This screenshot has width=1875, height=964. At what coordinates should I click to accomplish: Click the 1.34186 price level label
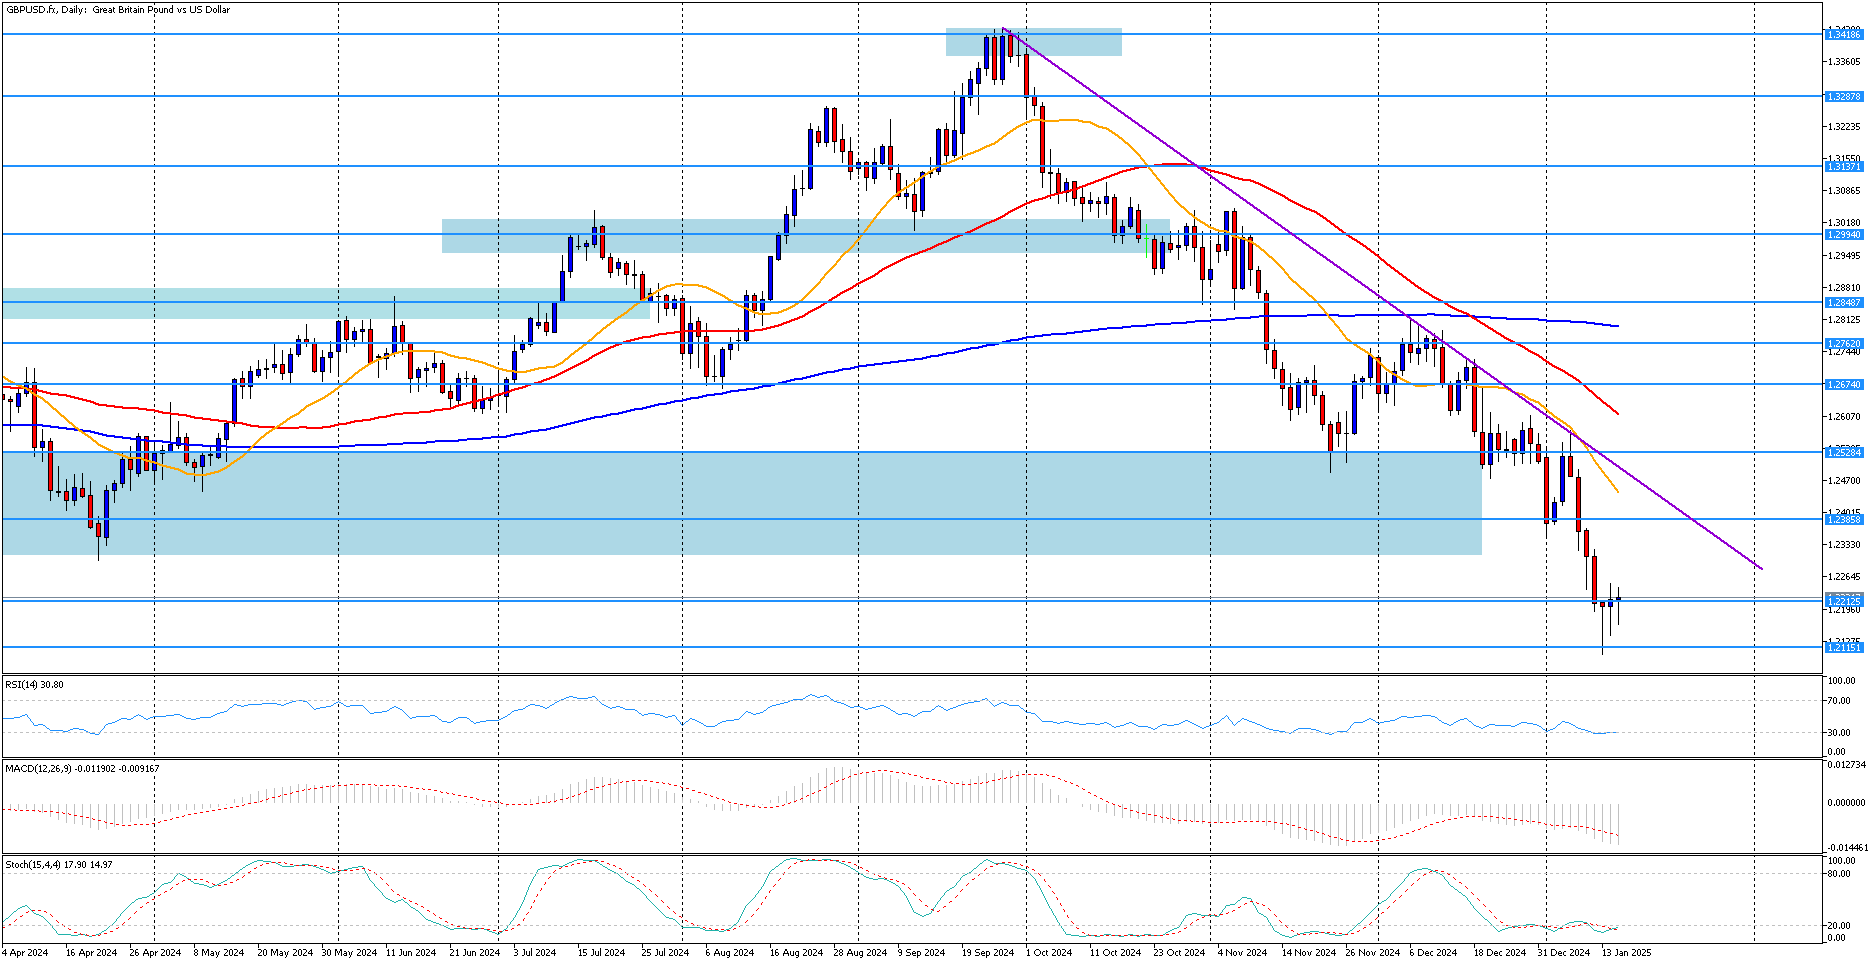1843,35
